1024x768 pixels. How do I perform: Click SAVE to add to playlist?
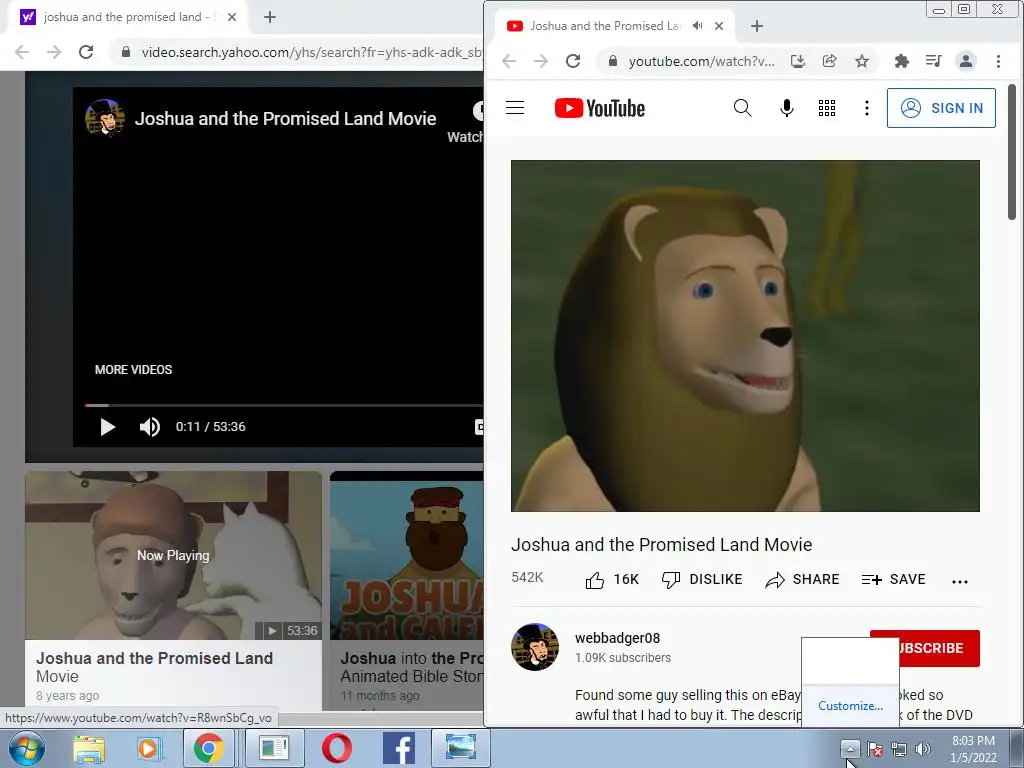tap(893, 579)
